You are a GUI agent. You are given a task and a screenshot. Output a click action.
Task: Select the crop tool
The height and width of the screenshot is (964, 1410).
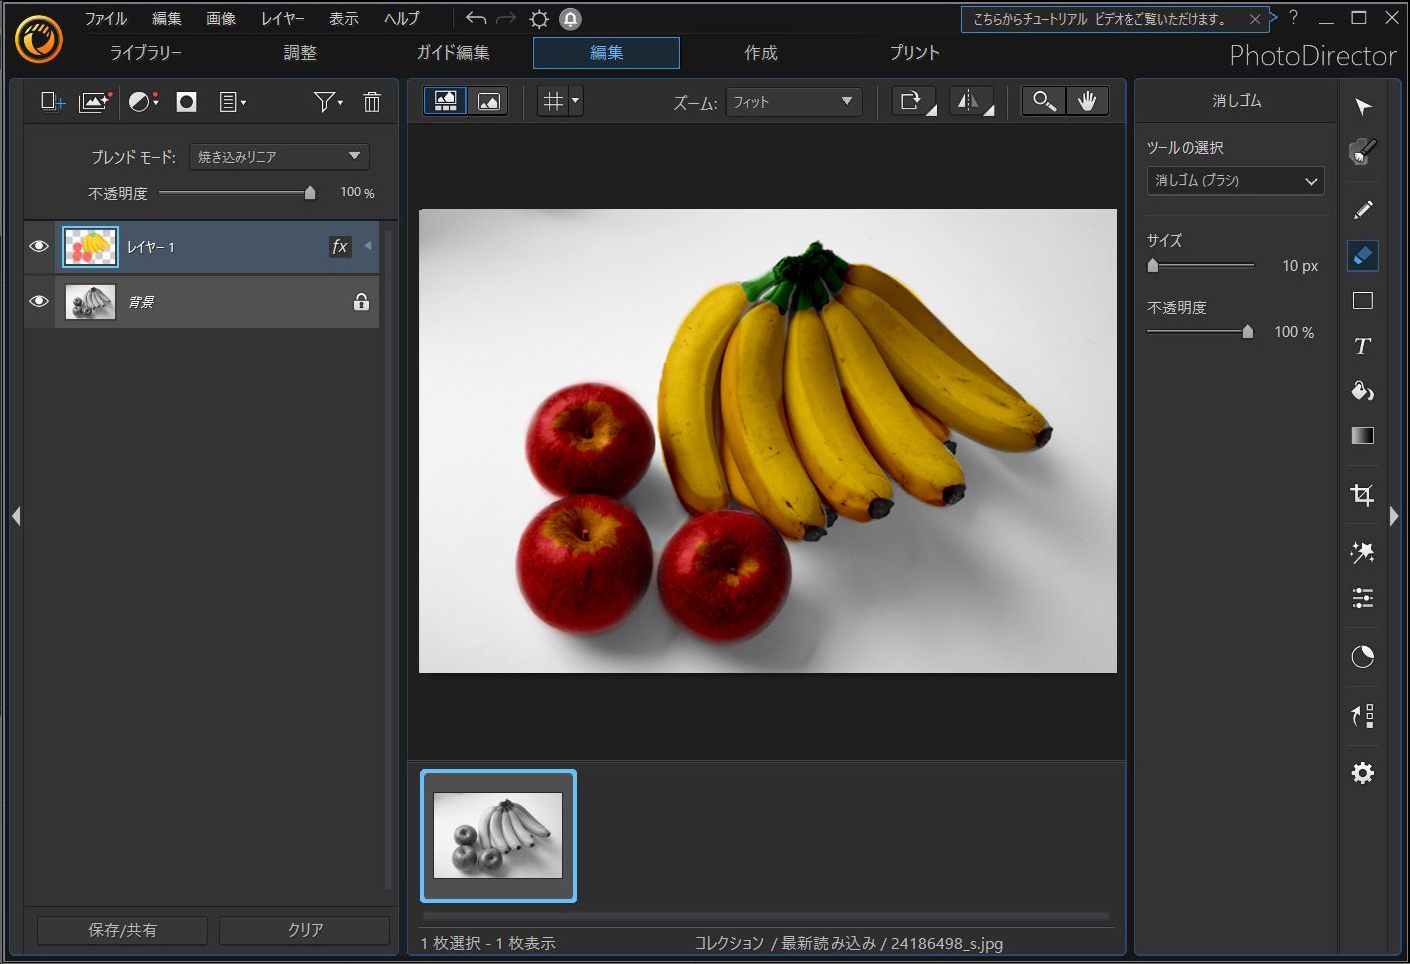[1363, 495]
